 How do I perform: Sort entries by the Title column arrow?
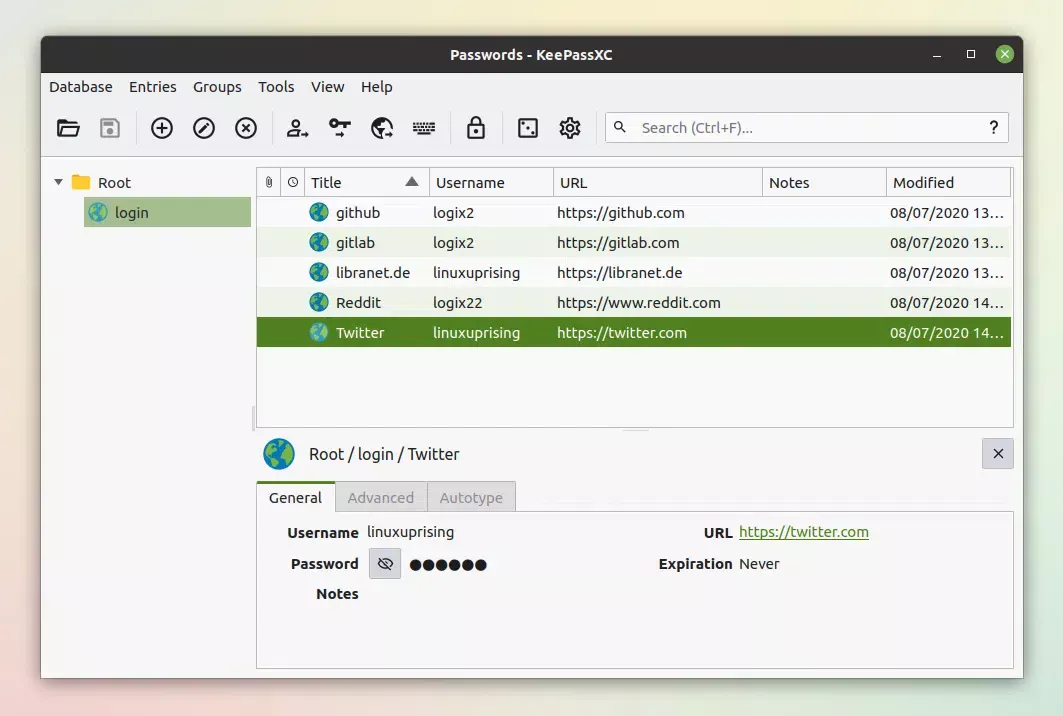click(x=413, y=182)
